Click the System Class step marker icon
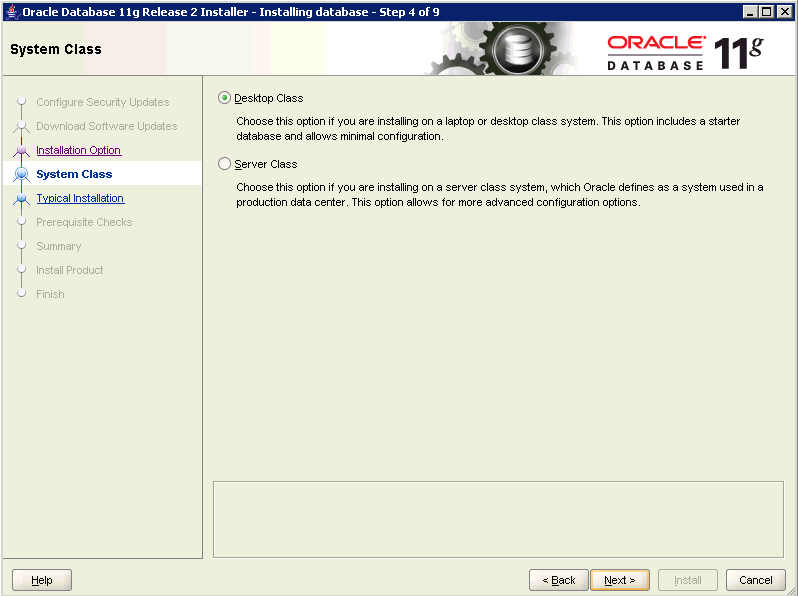Viewport: 798px width, 596px height. [x=22, y=174]
